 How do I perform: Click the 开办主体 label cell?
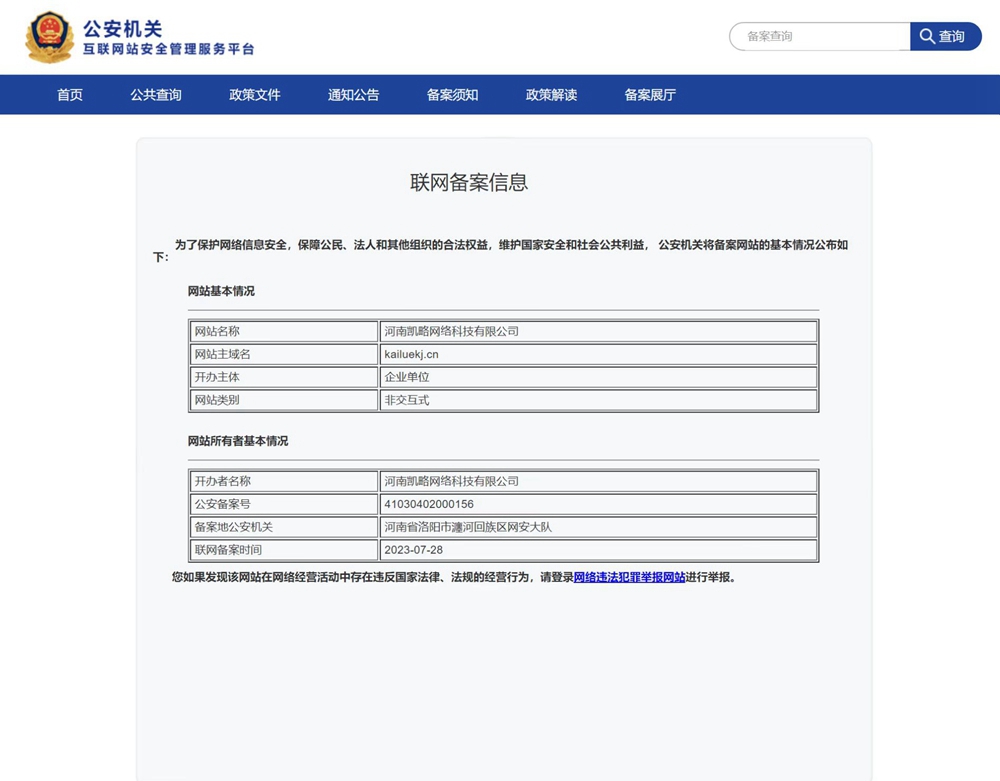pyautogui.click(x=284, y=377)
